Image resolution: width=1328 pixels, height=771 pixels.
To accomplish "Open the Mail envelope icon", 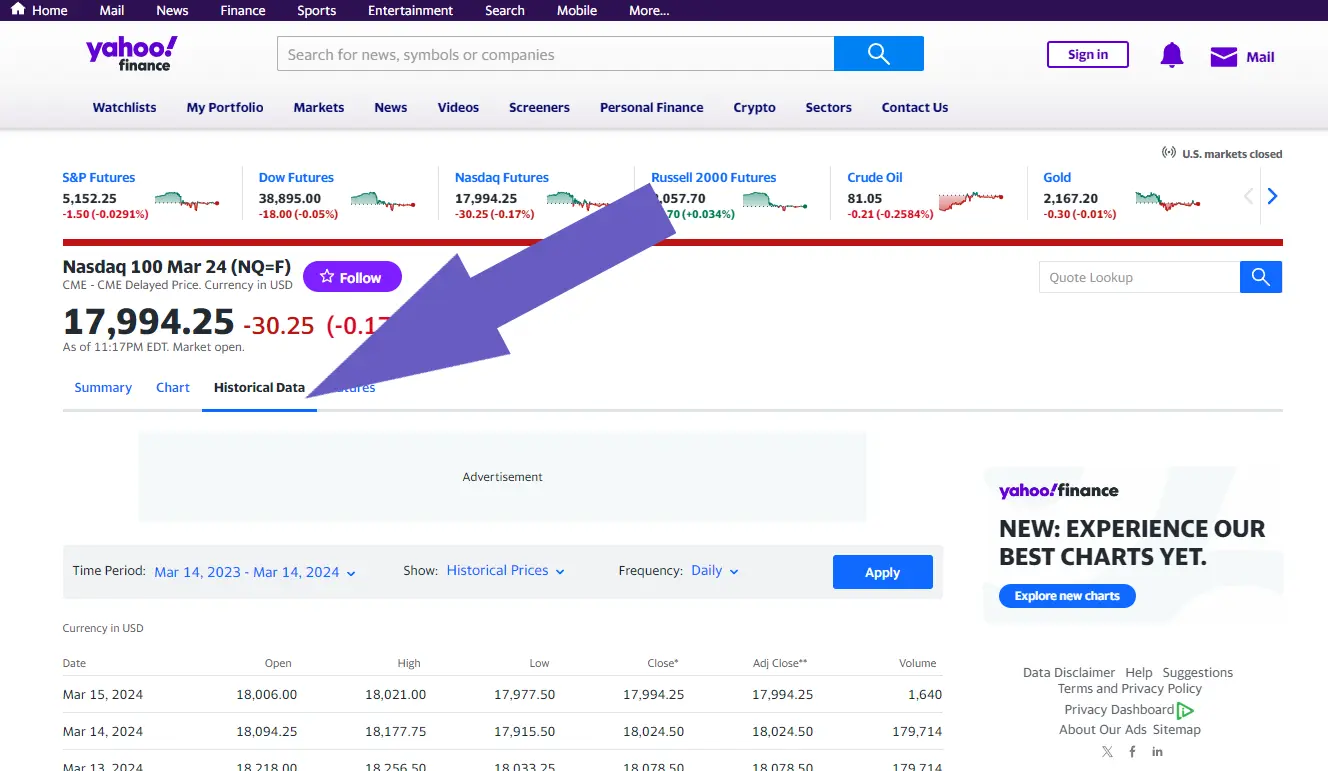I will (1223, 57).
